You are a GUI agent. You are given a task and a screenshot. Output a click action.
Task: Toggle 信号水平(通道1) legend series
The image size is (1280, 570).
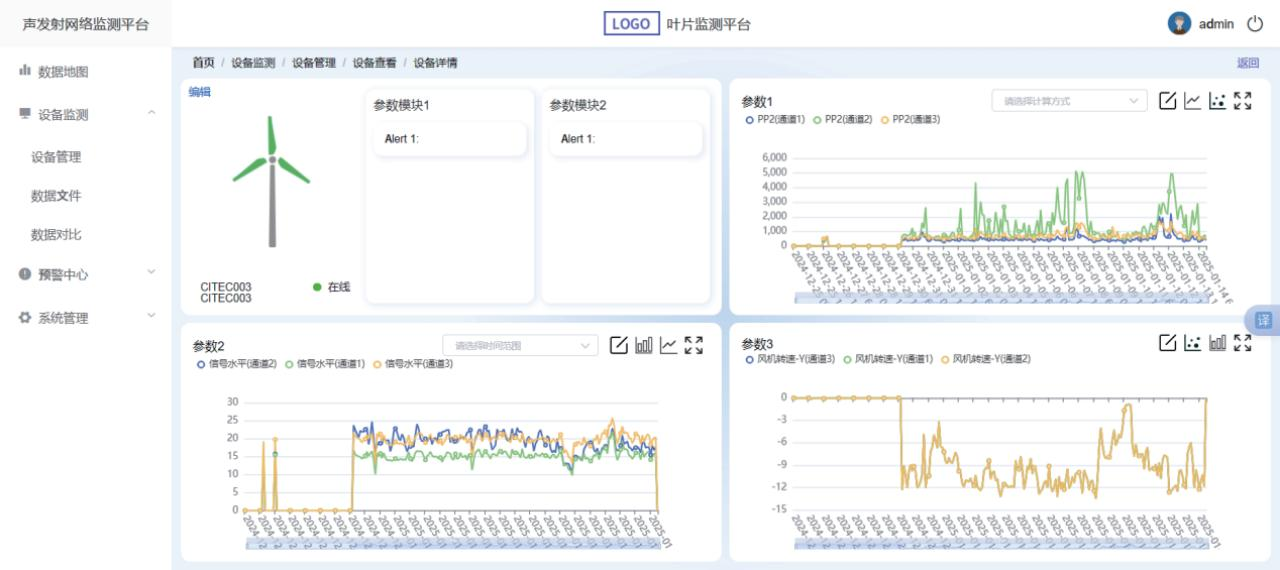click(325, 364)
